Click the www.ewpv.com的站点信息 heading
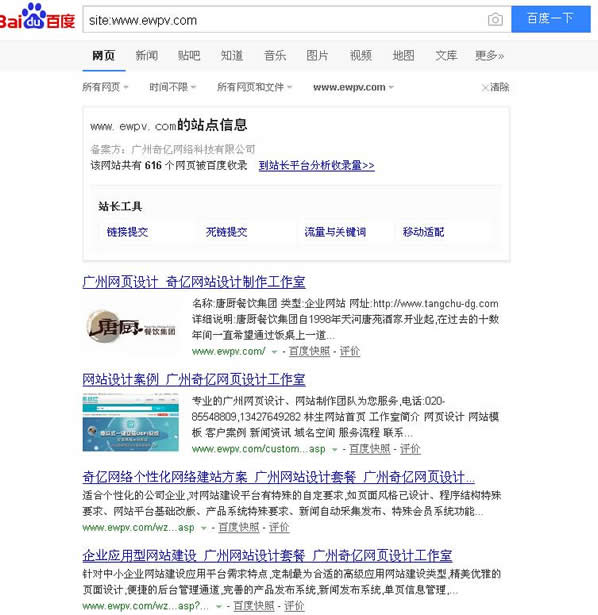 click(169, 126)
